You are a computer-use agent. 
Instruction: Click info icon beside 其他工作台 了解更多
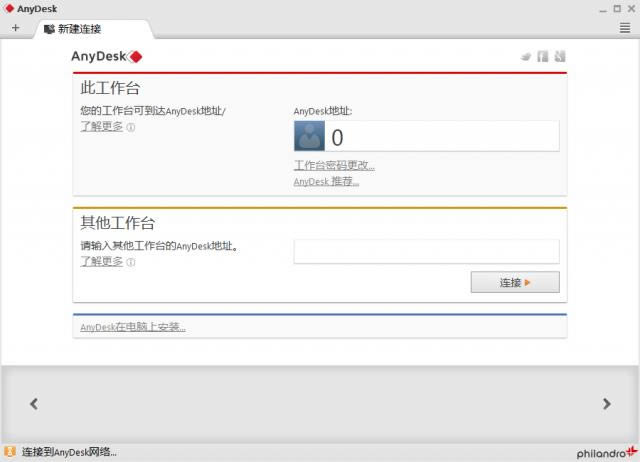coord(131,262)
